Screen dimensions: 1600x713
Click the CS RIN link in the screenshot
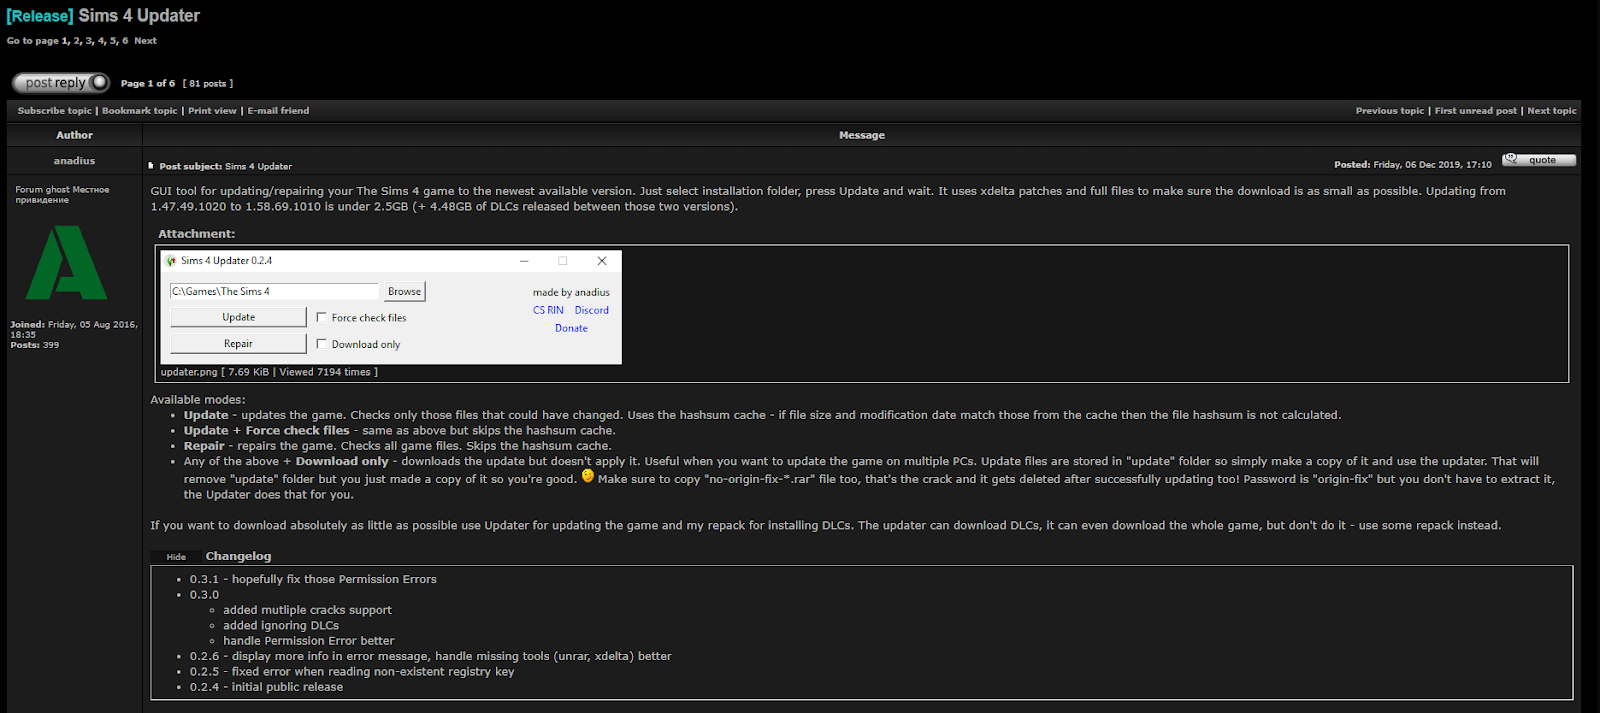pyautogui.click(x=548, y=310)
